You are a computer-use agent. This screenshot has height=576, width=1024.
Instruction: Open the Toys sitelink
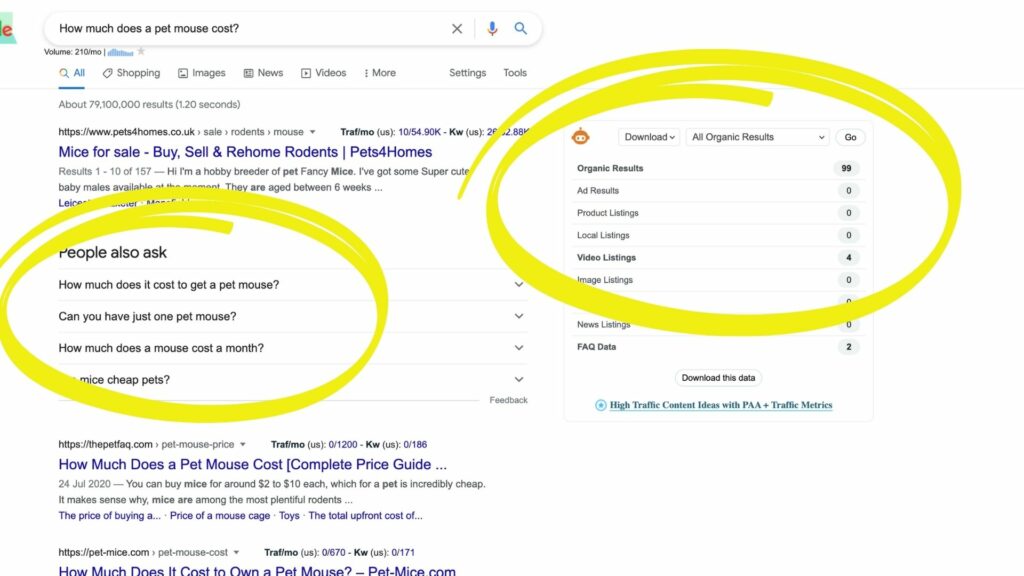point(289,516)
